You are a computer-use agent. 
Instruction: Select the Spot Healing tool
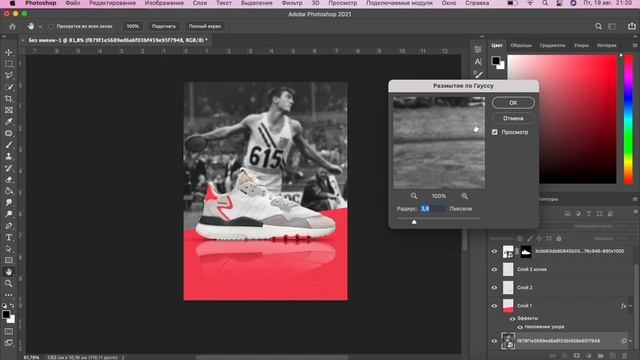tap(9, 133)
